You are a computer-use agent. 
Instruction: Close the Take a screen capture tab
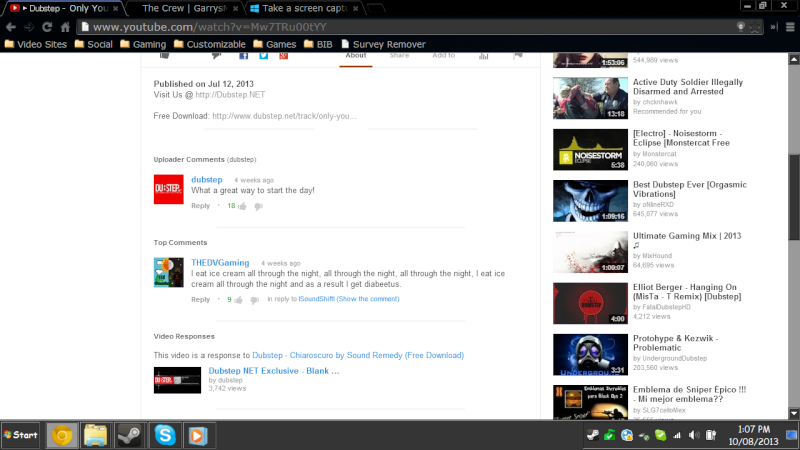[x=356, y=9]
